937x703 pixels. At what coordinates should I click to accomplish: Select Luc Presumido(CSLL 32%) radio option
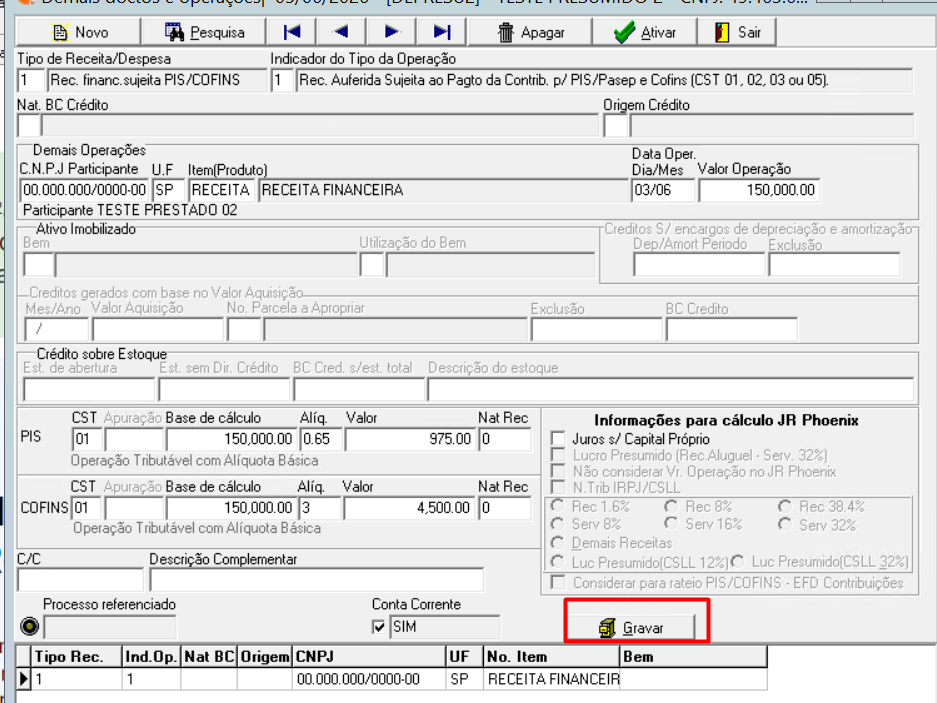738,562
